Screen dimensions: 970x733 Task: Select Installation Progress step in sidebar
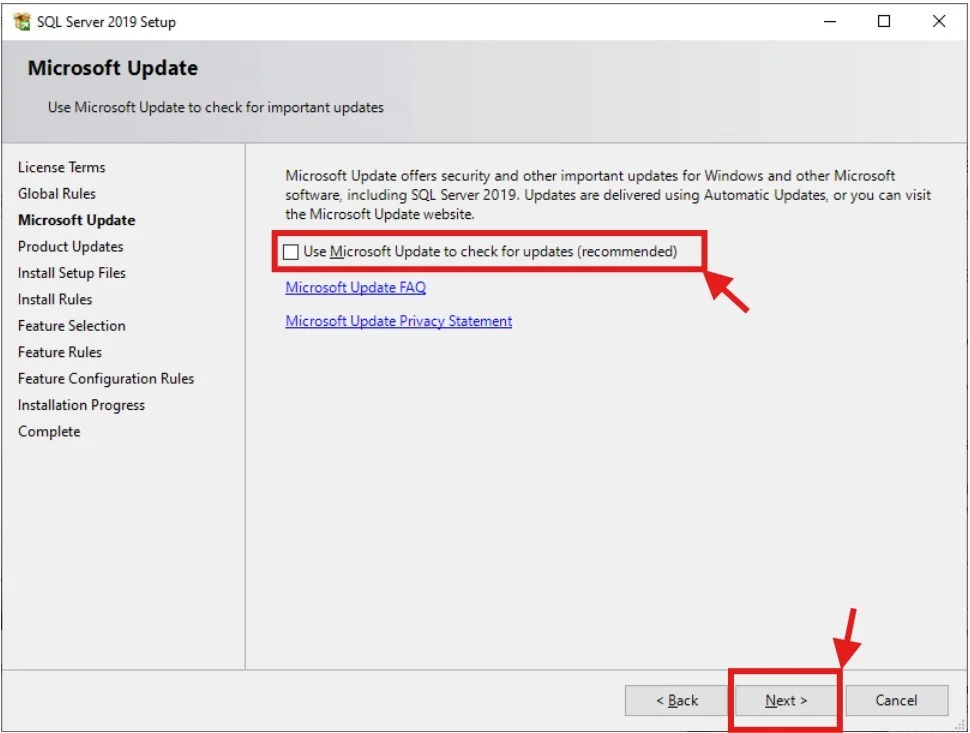pos(81,405)
